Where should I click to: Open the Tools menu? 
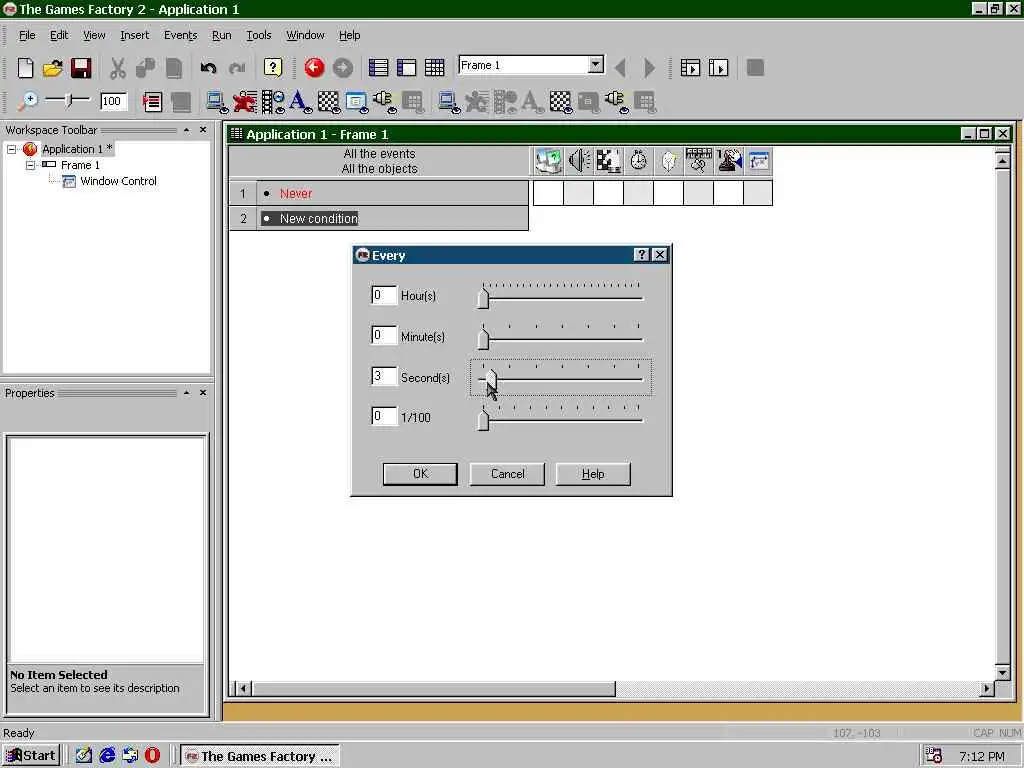pos(259,35)
